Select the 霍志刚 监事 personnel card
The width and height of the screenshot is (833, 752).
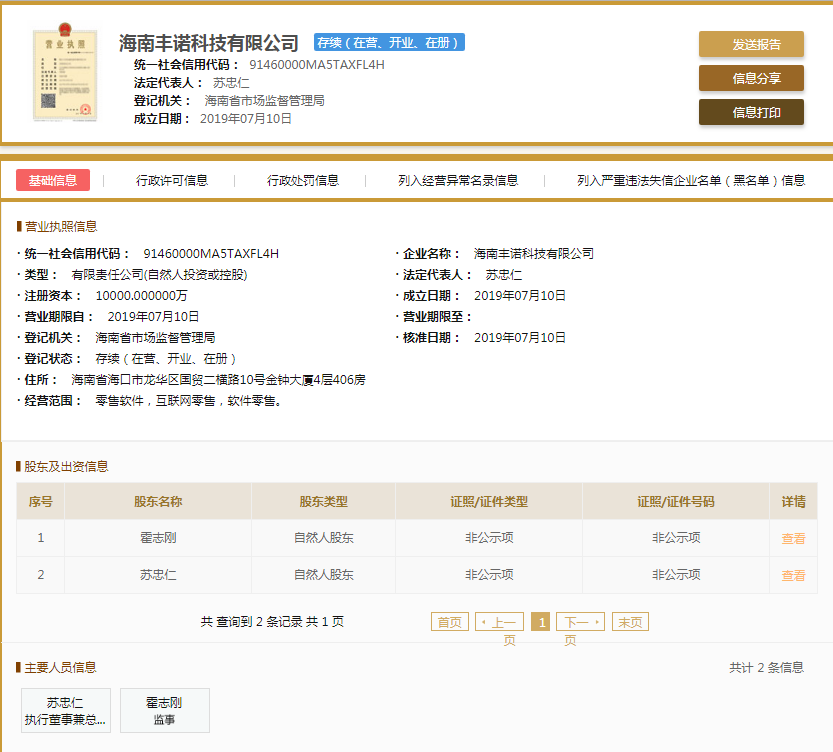164,710
